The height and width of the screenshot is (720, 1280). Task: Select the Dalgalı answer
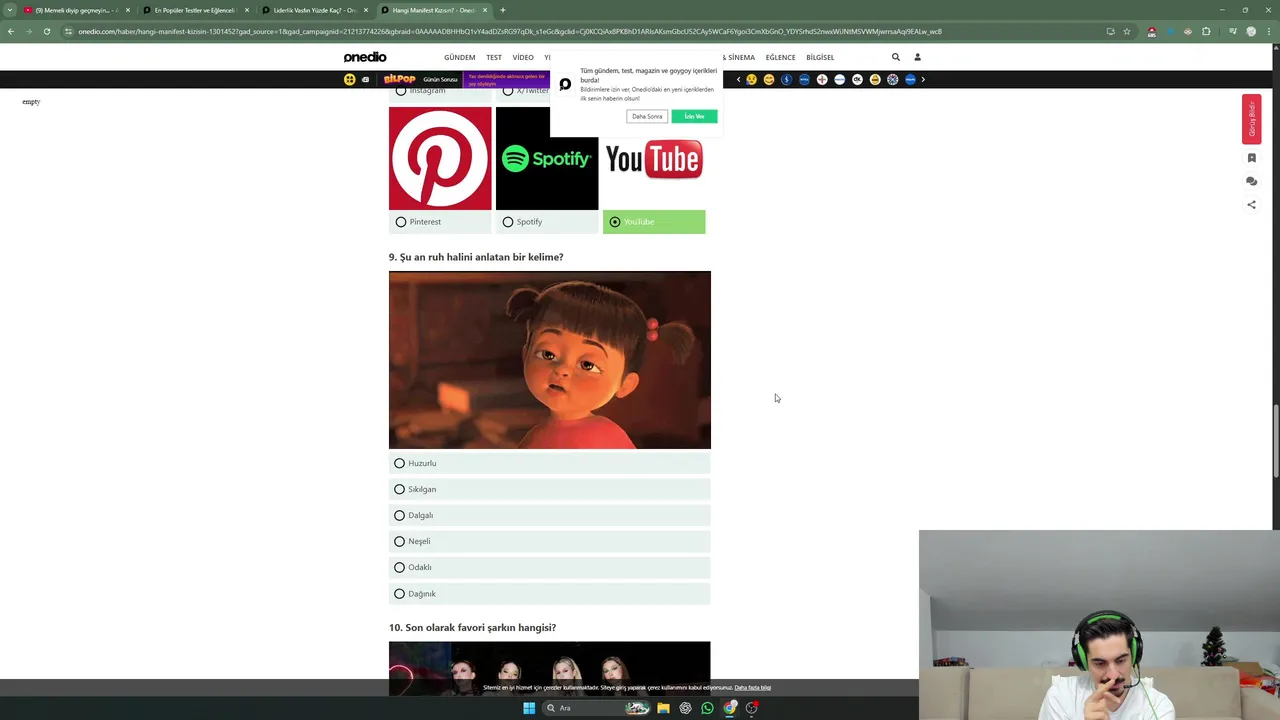[x=549, y=515]
